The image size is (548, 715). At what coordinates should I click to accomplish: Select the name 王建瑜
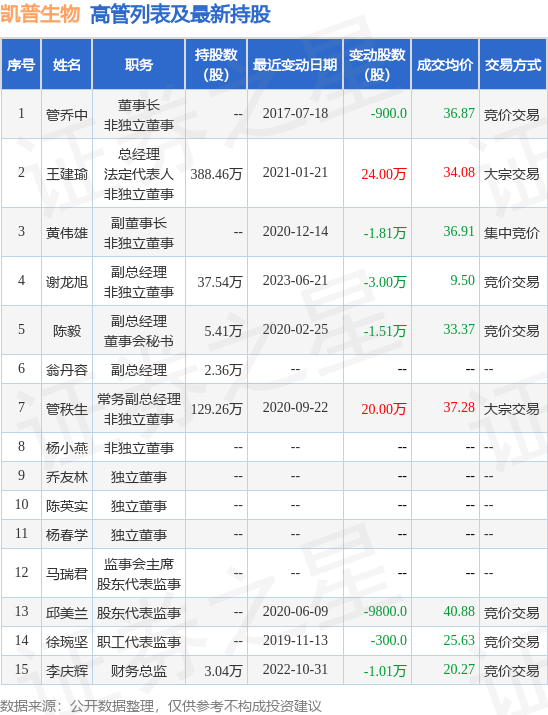coord(67,174)
